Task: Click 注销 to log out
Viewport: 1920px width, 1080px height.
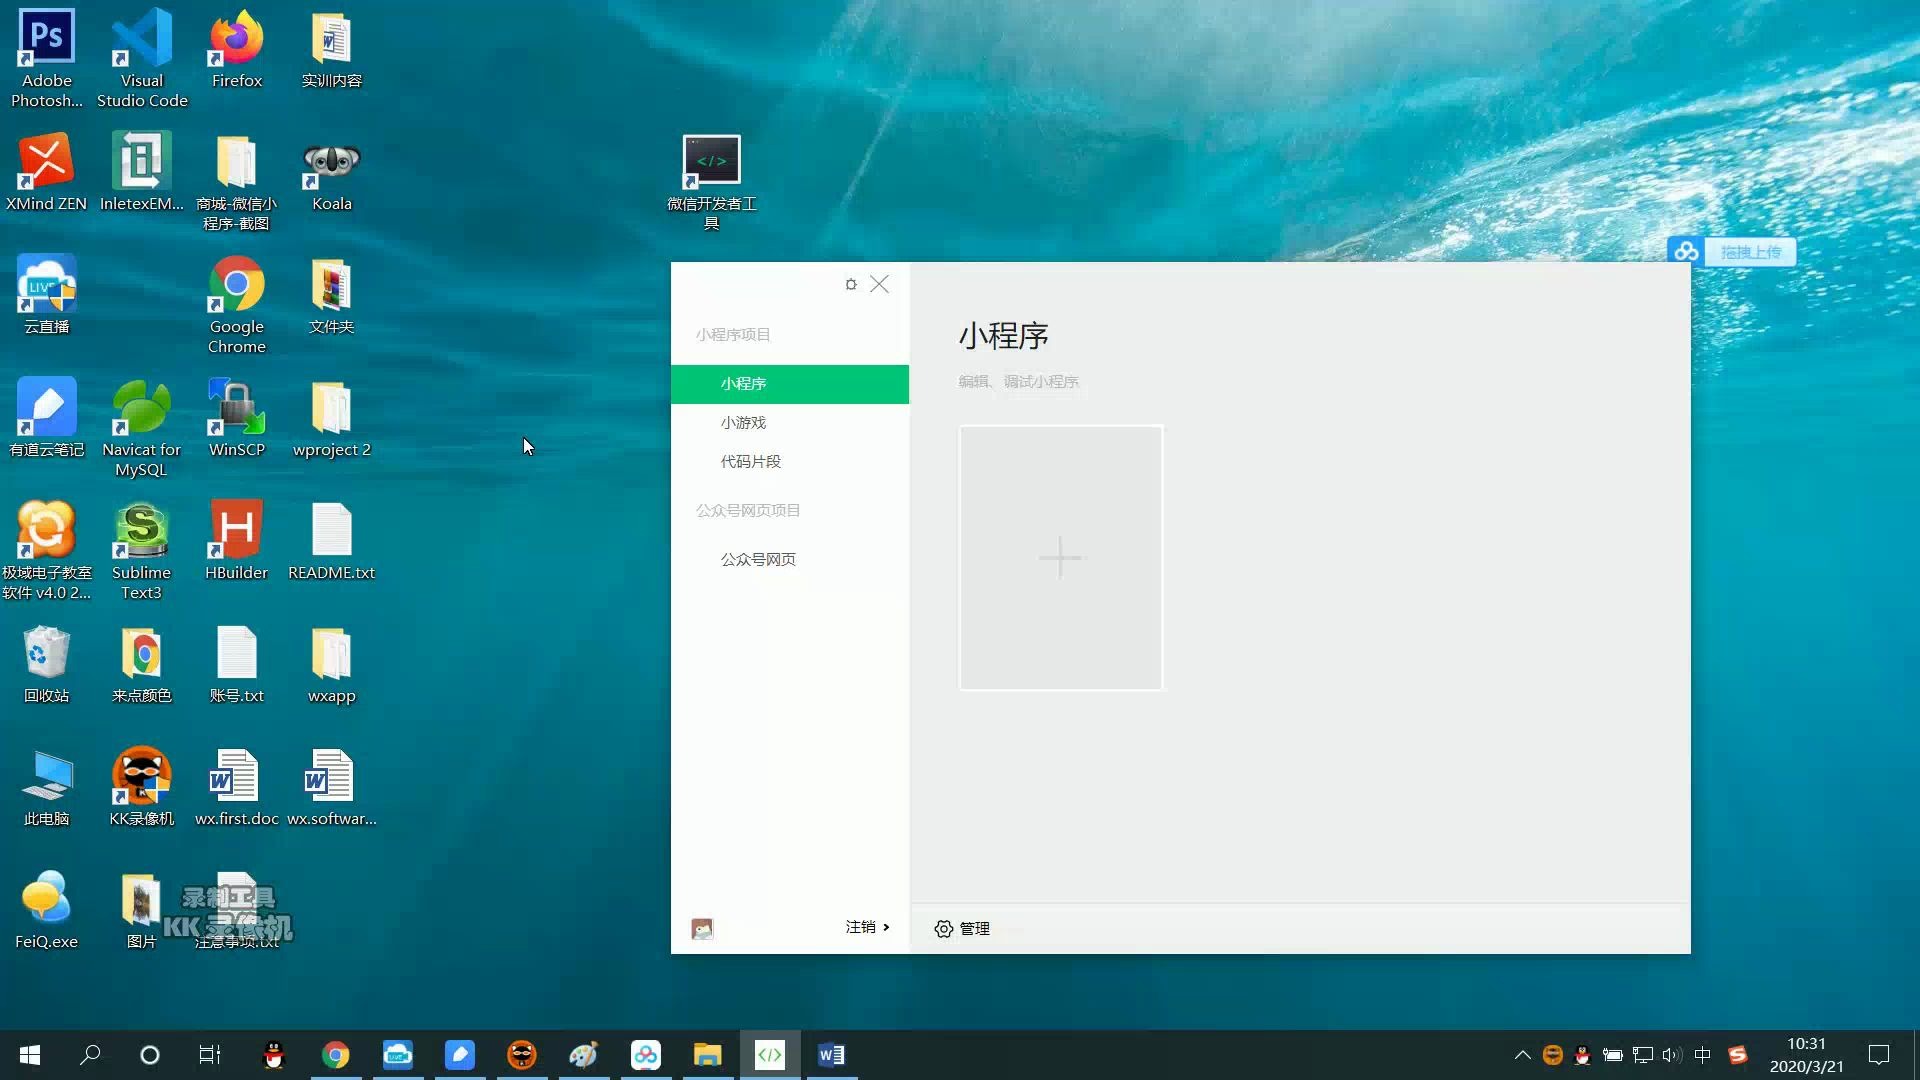Action: pyautogui.click(x=867, y=928)
